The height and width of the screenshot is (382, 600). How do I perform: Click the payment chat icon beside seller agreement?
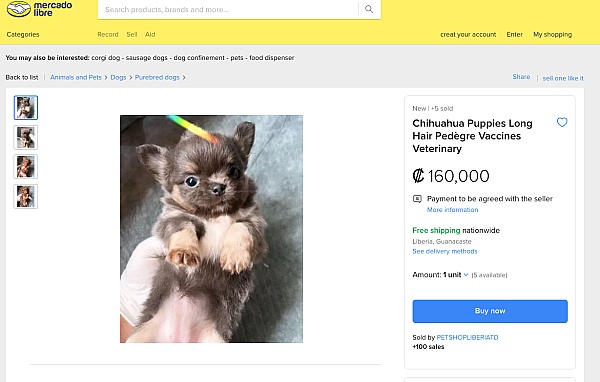coord(417,199)
